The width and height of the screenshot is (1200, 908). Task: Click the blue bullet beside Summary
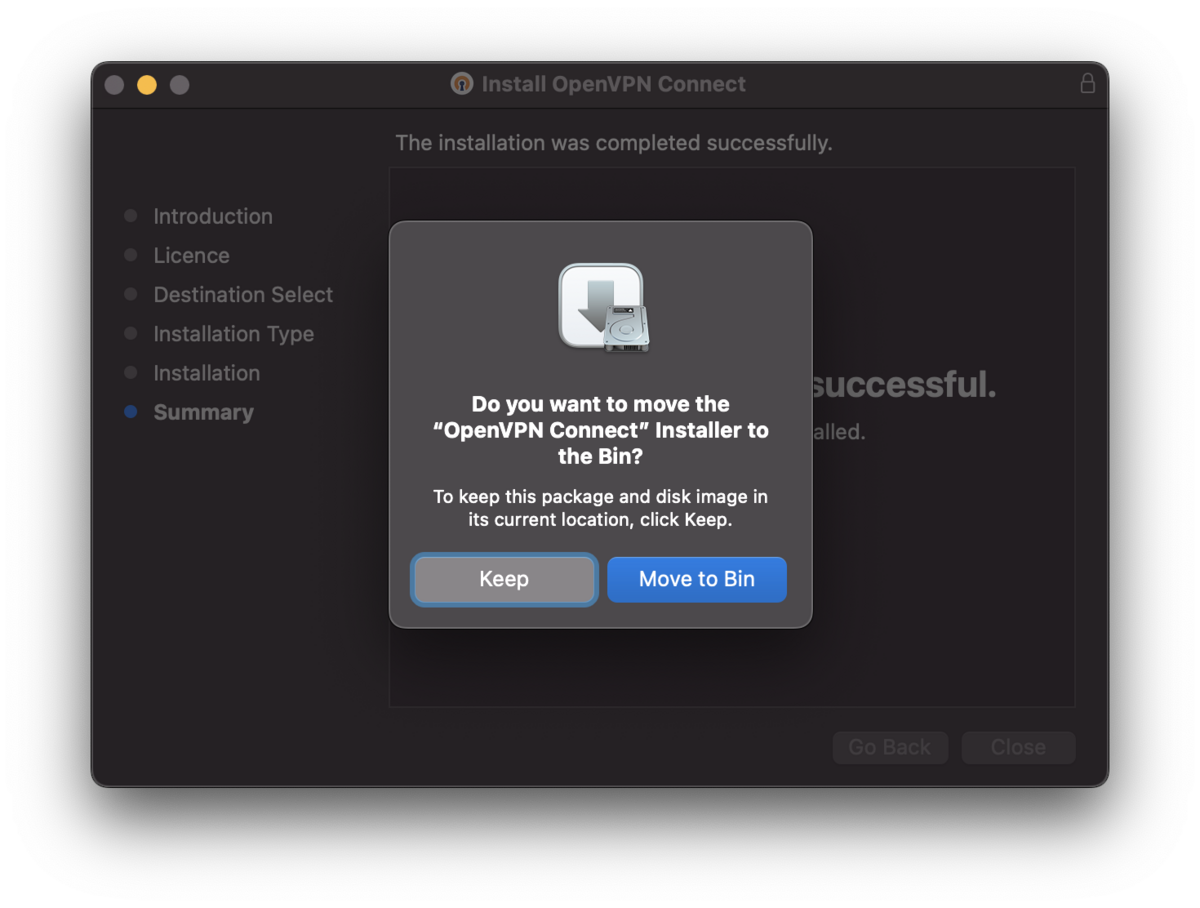(x=130, y=412)
